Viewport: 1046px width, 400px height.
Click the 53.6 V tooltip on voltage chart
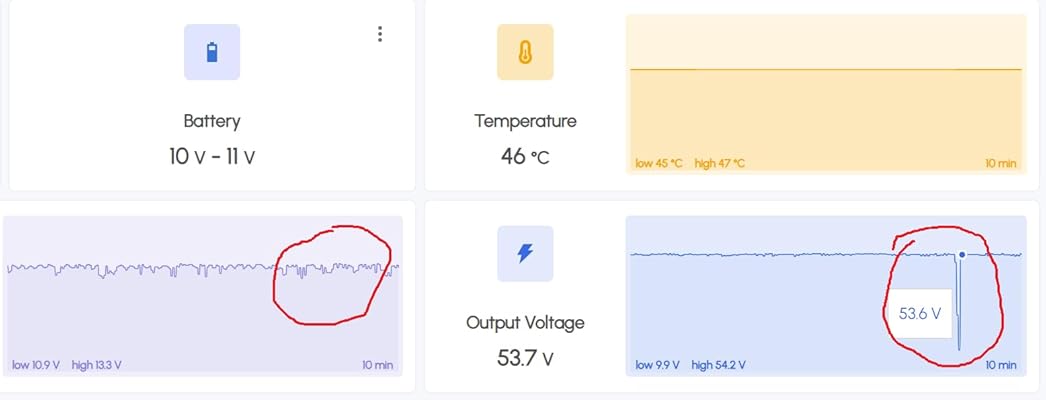pos(920,314)
